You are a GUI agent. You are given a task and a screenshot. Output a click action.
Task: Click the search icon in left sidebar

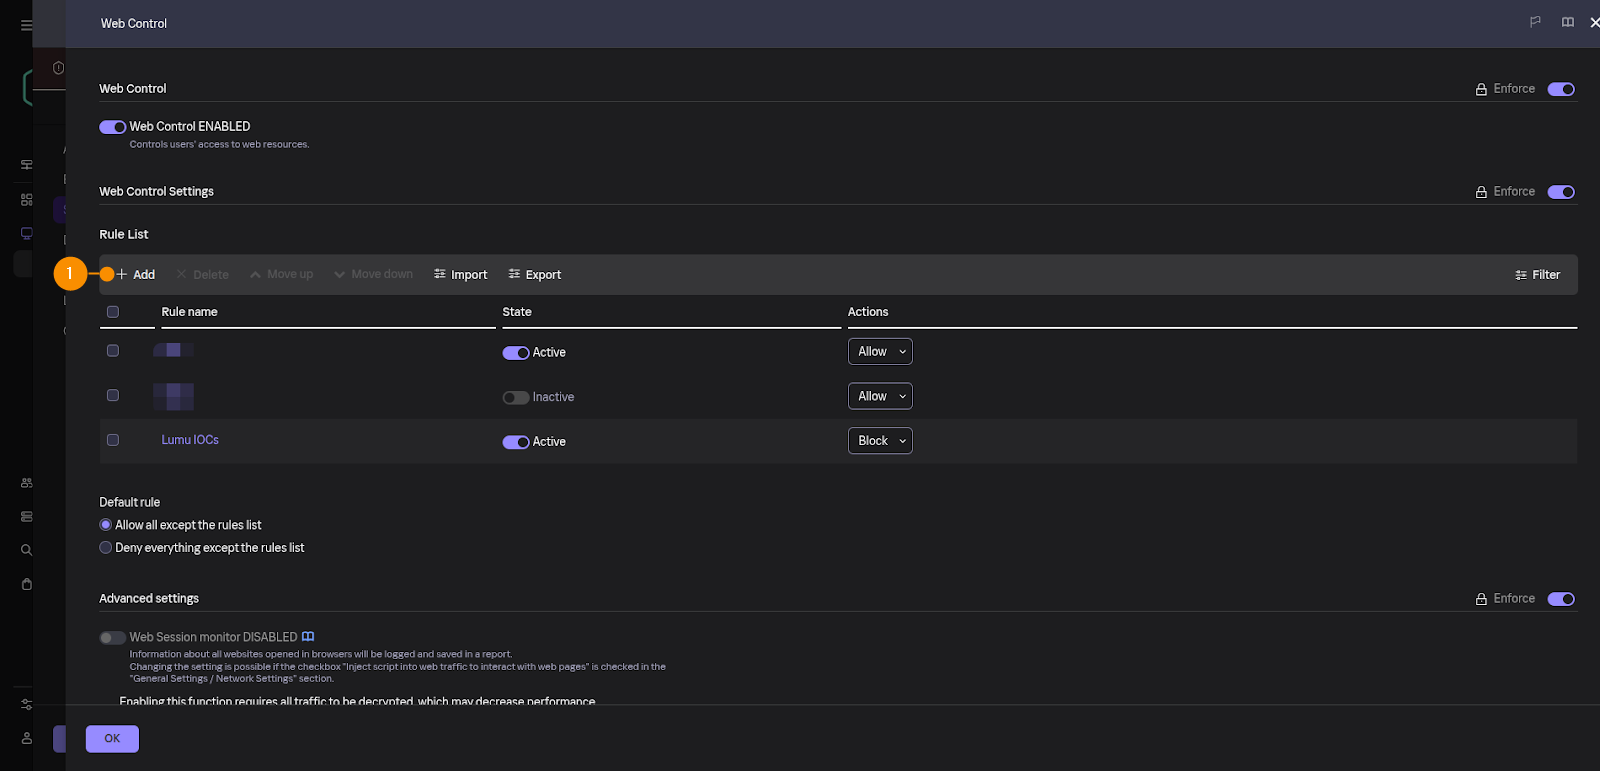tap(27, 550)
